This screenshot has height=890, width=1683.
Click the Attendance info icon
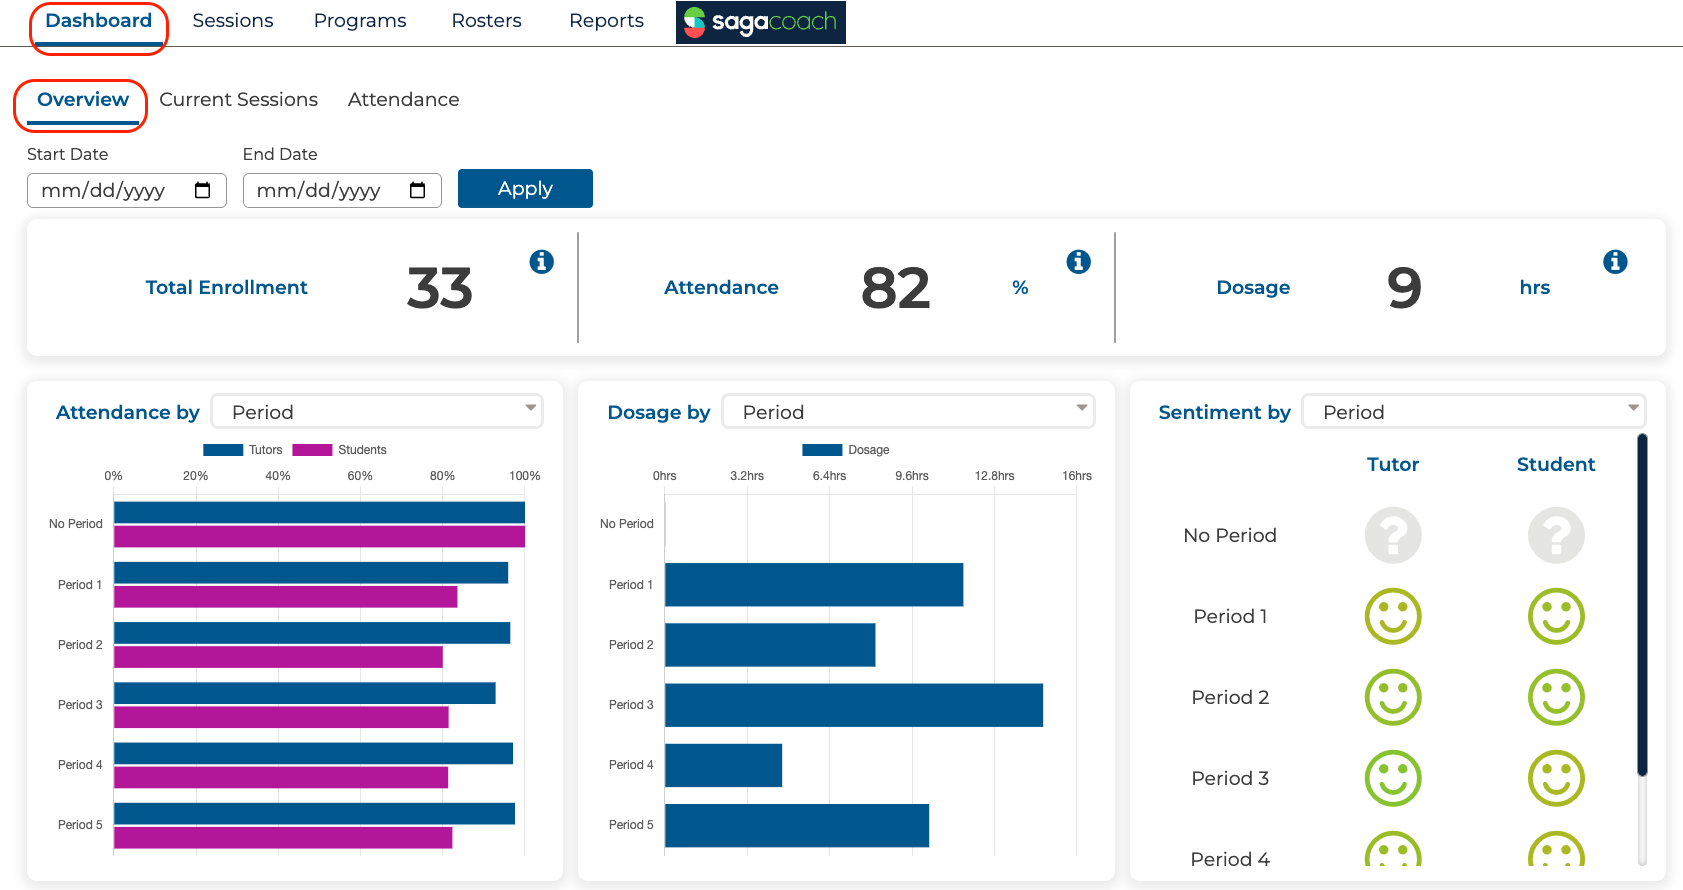pyautogui.click(x=1078, y=262)
